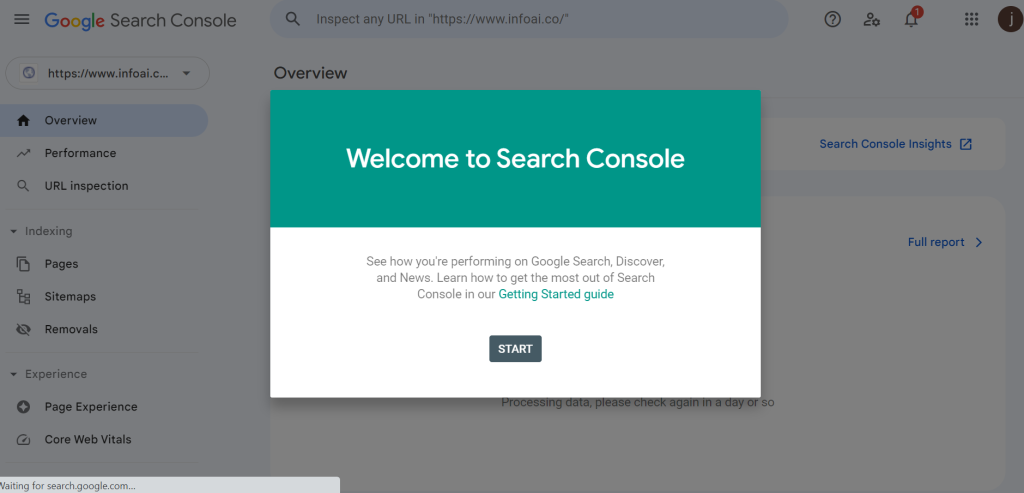Click the START button
Screen dimensions: 1024x493
tap(515, 349)
